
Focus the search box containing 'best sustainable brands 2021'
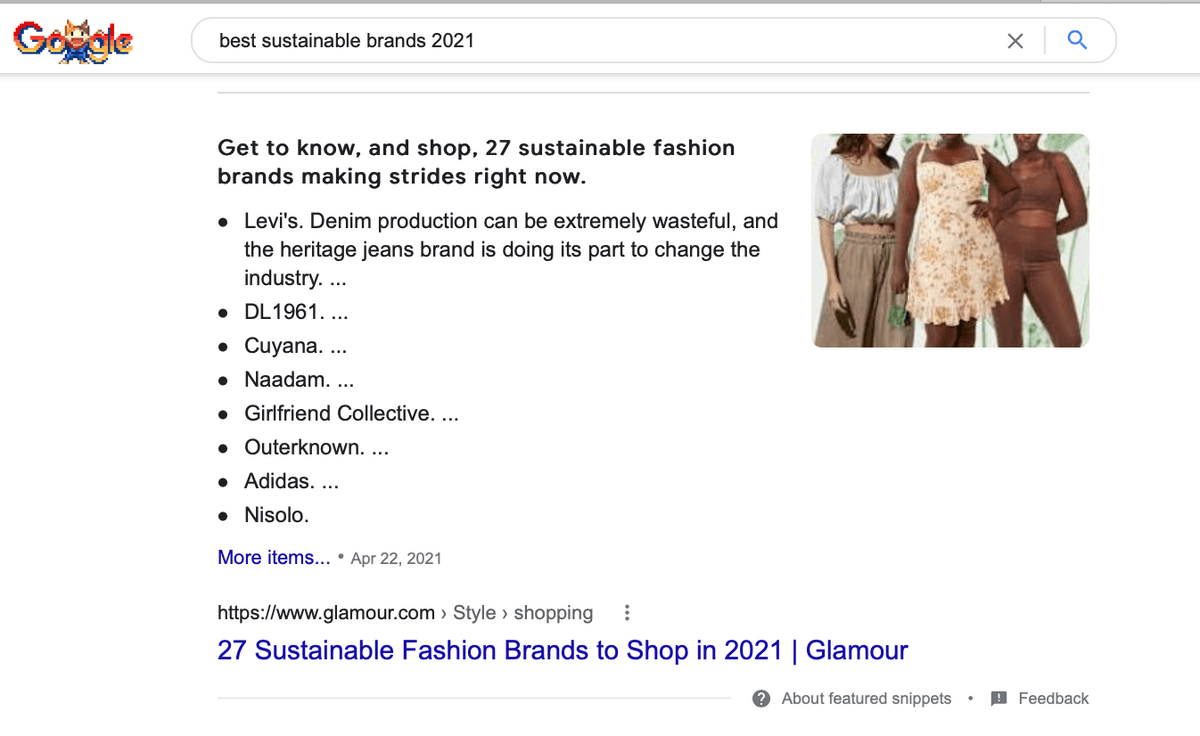(600, 41)
